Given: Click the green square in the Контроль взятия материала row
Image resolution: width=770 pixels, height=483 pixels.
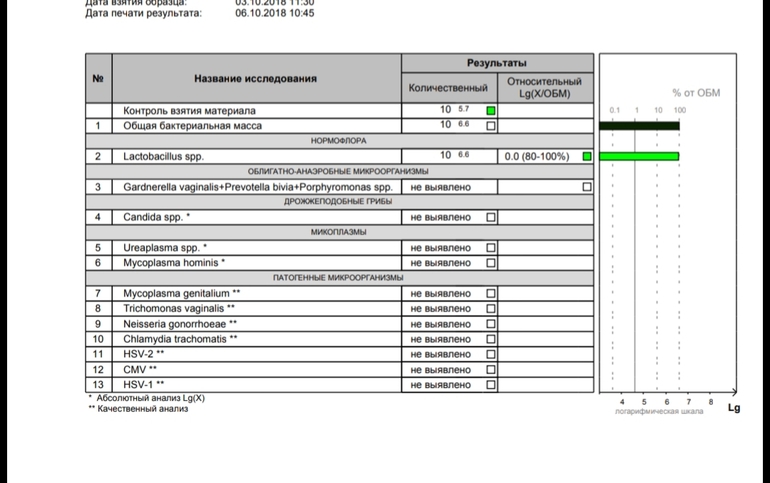Looking at the screenshot, I should [491, 110].
